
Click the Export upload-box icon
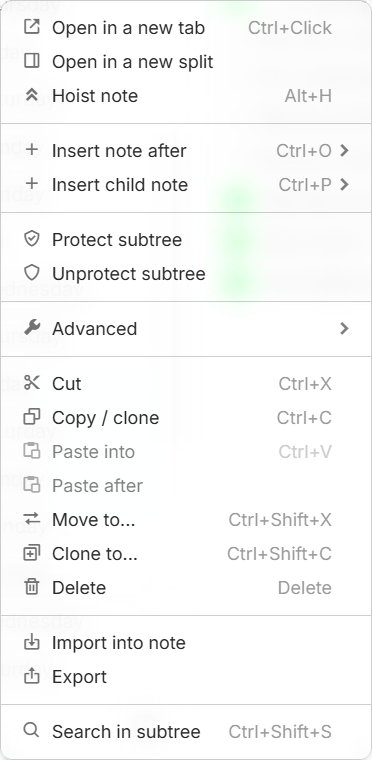pos(32,676)
